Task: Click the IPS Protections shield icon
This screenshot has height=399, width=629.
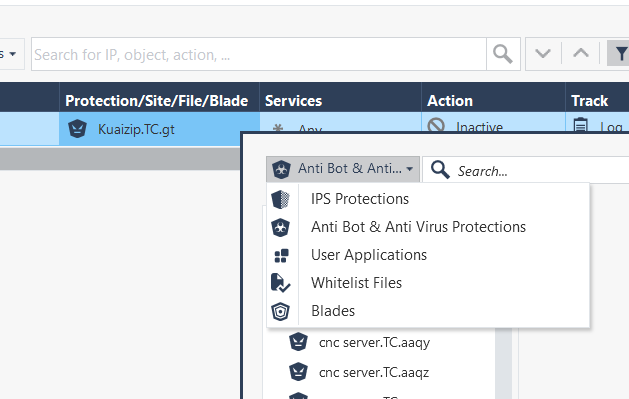Action: (x=280, y=199)
